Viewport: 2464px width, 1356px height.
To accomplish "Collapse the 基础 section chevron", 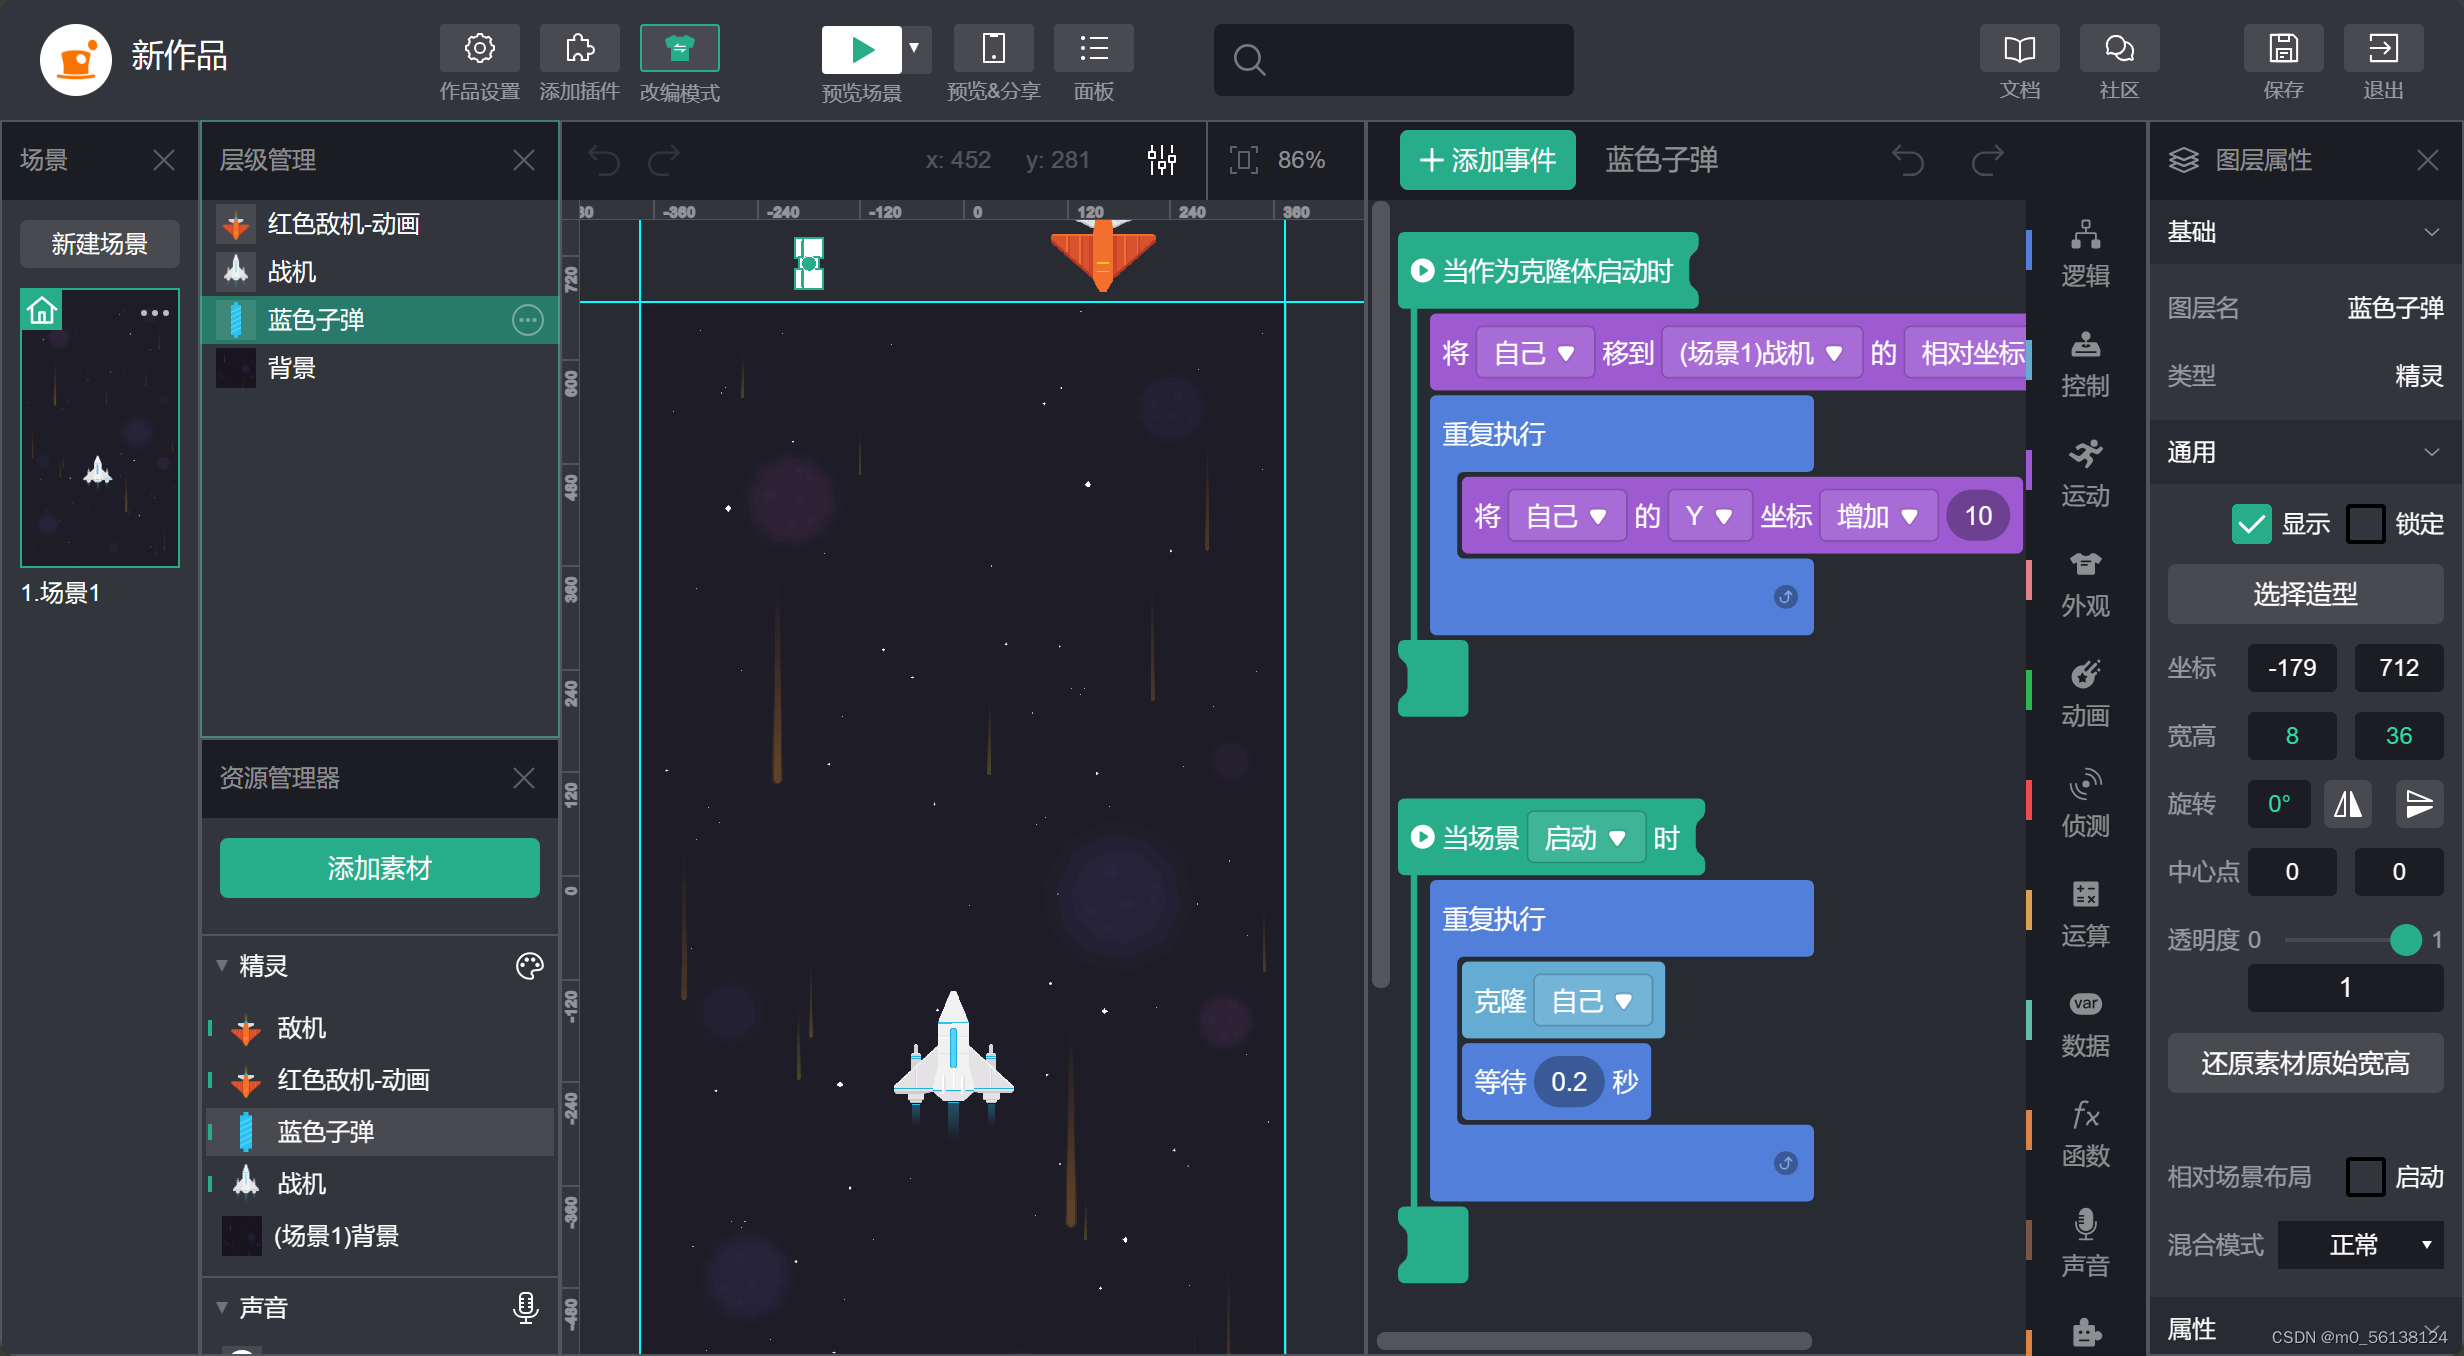I will click(2431, 232).
